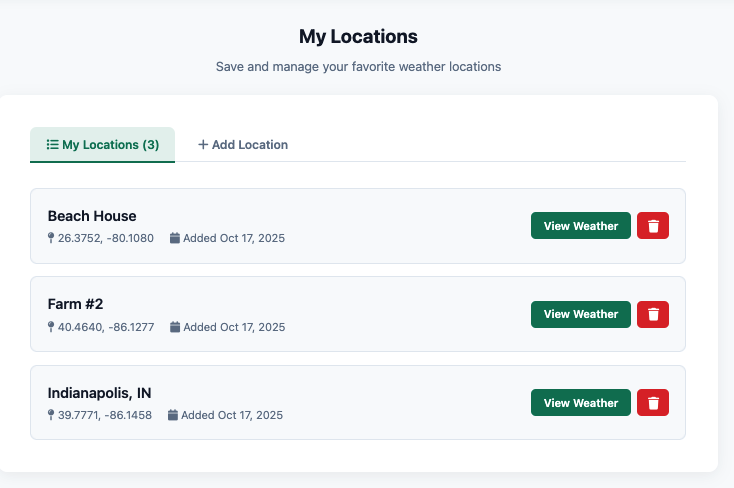Click Added Oct 17, 2025 under Farm #2
The image size is (734, 488).
[x=234, y=327]
